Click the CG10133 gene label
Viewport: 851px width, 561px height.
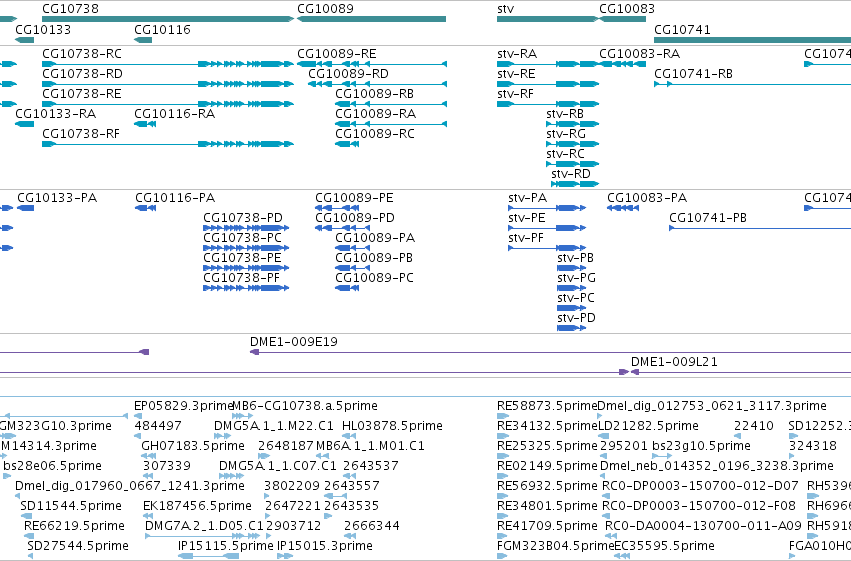click(43, 29)
